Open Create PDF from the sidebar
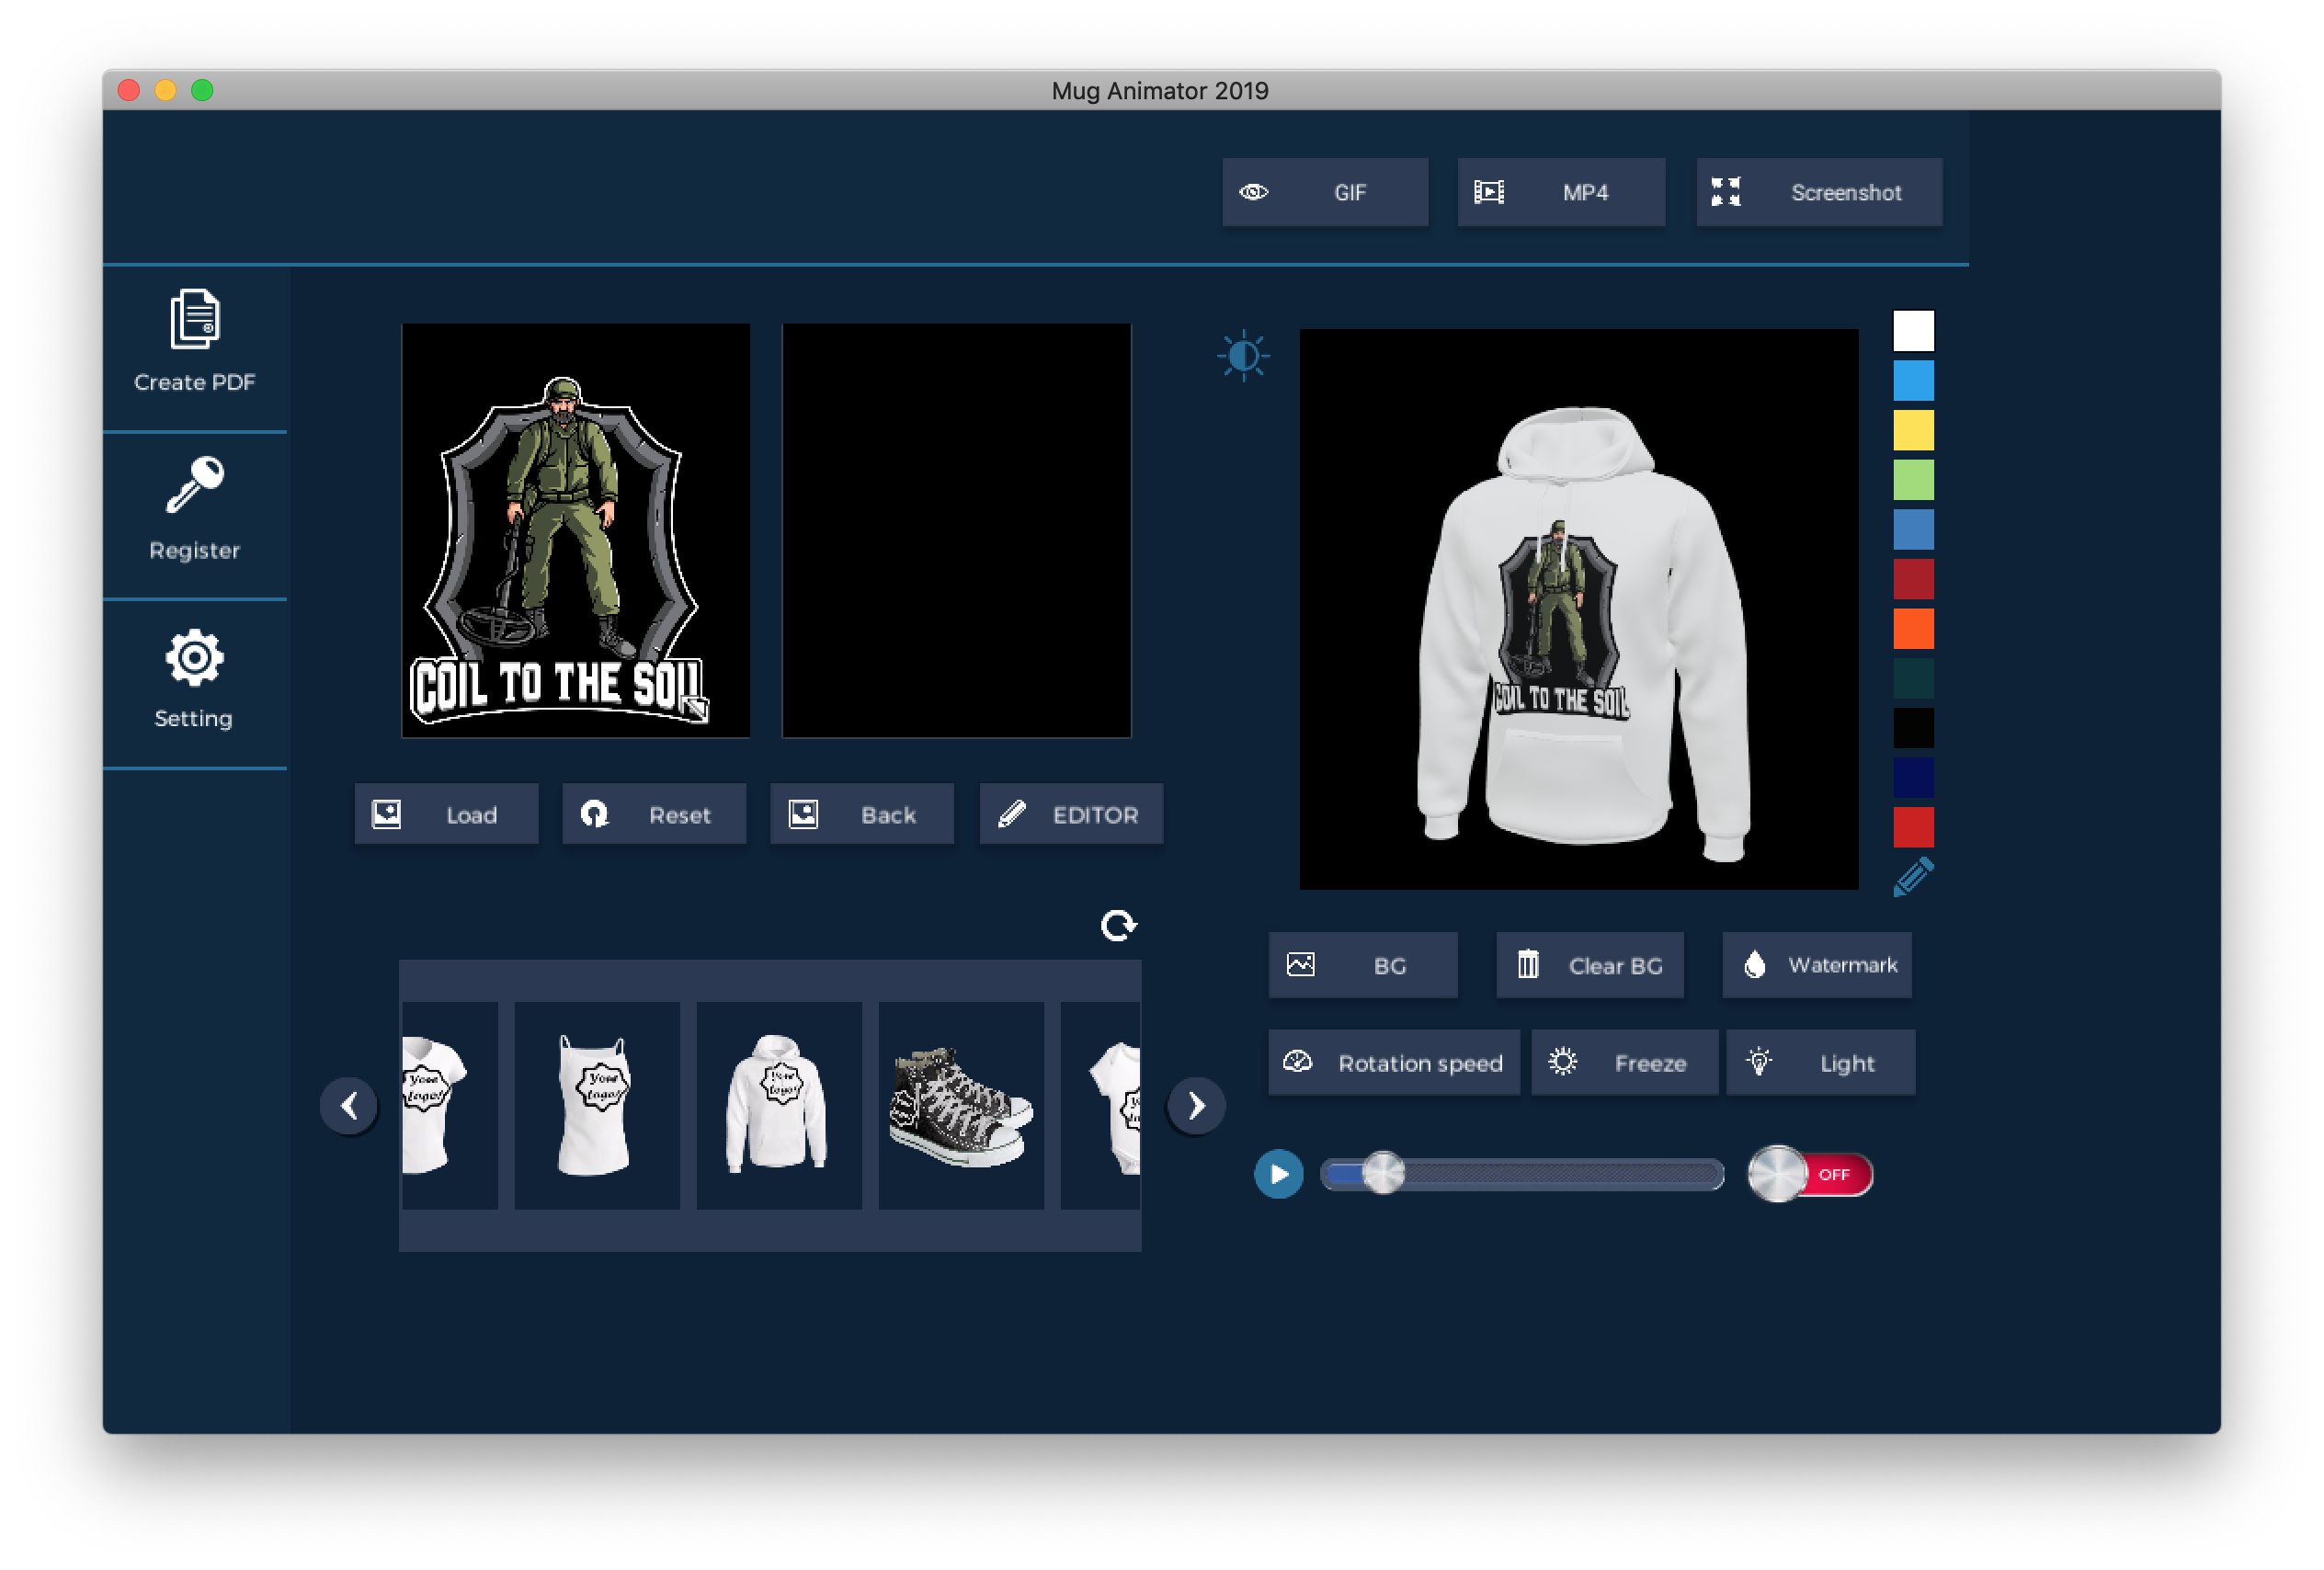The image size is (2324, 1570). pyautogui.click(x=194, y=342)
